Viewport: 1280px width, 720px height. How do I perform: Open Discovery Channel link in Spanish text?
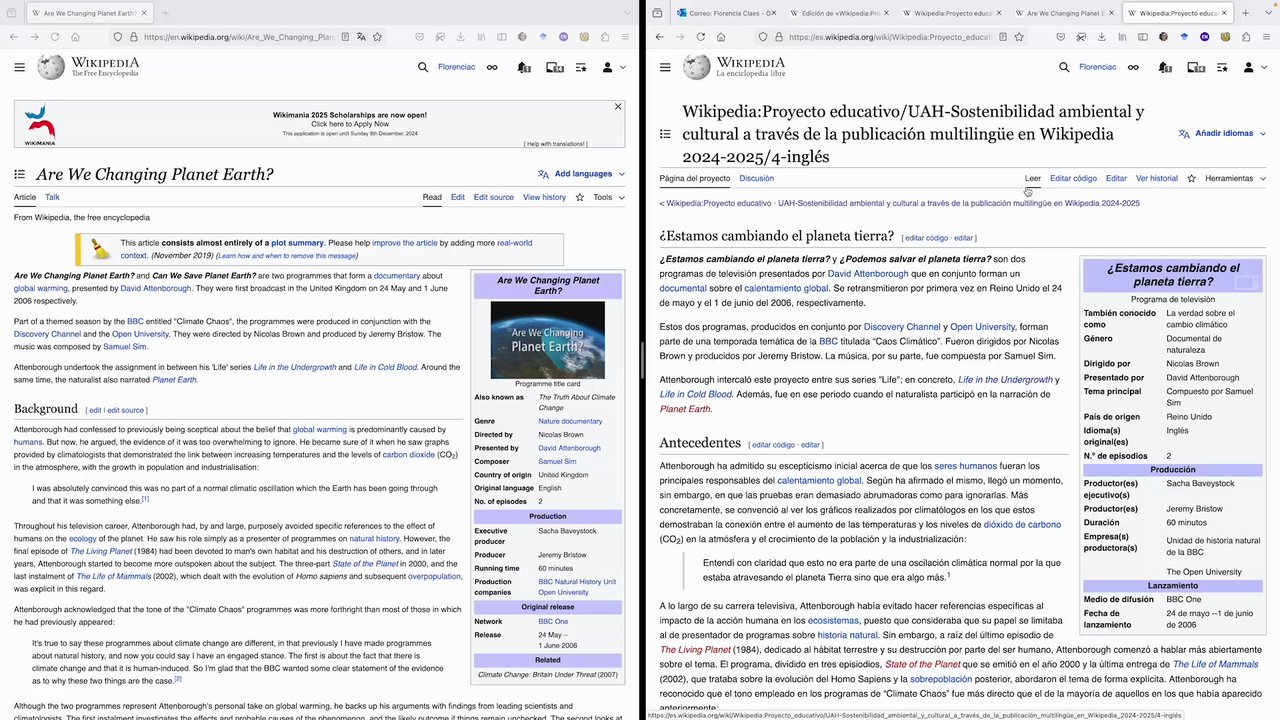coord(902,327)
